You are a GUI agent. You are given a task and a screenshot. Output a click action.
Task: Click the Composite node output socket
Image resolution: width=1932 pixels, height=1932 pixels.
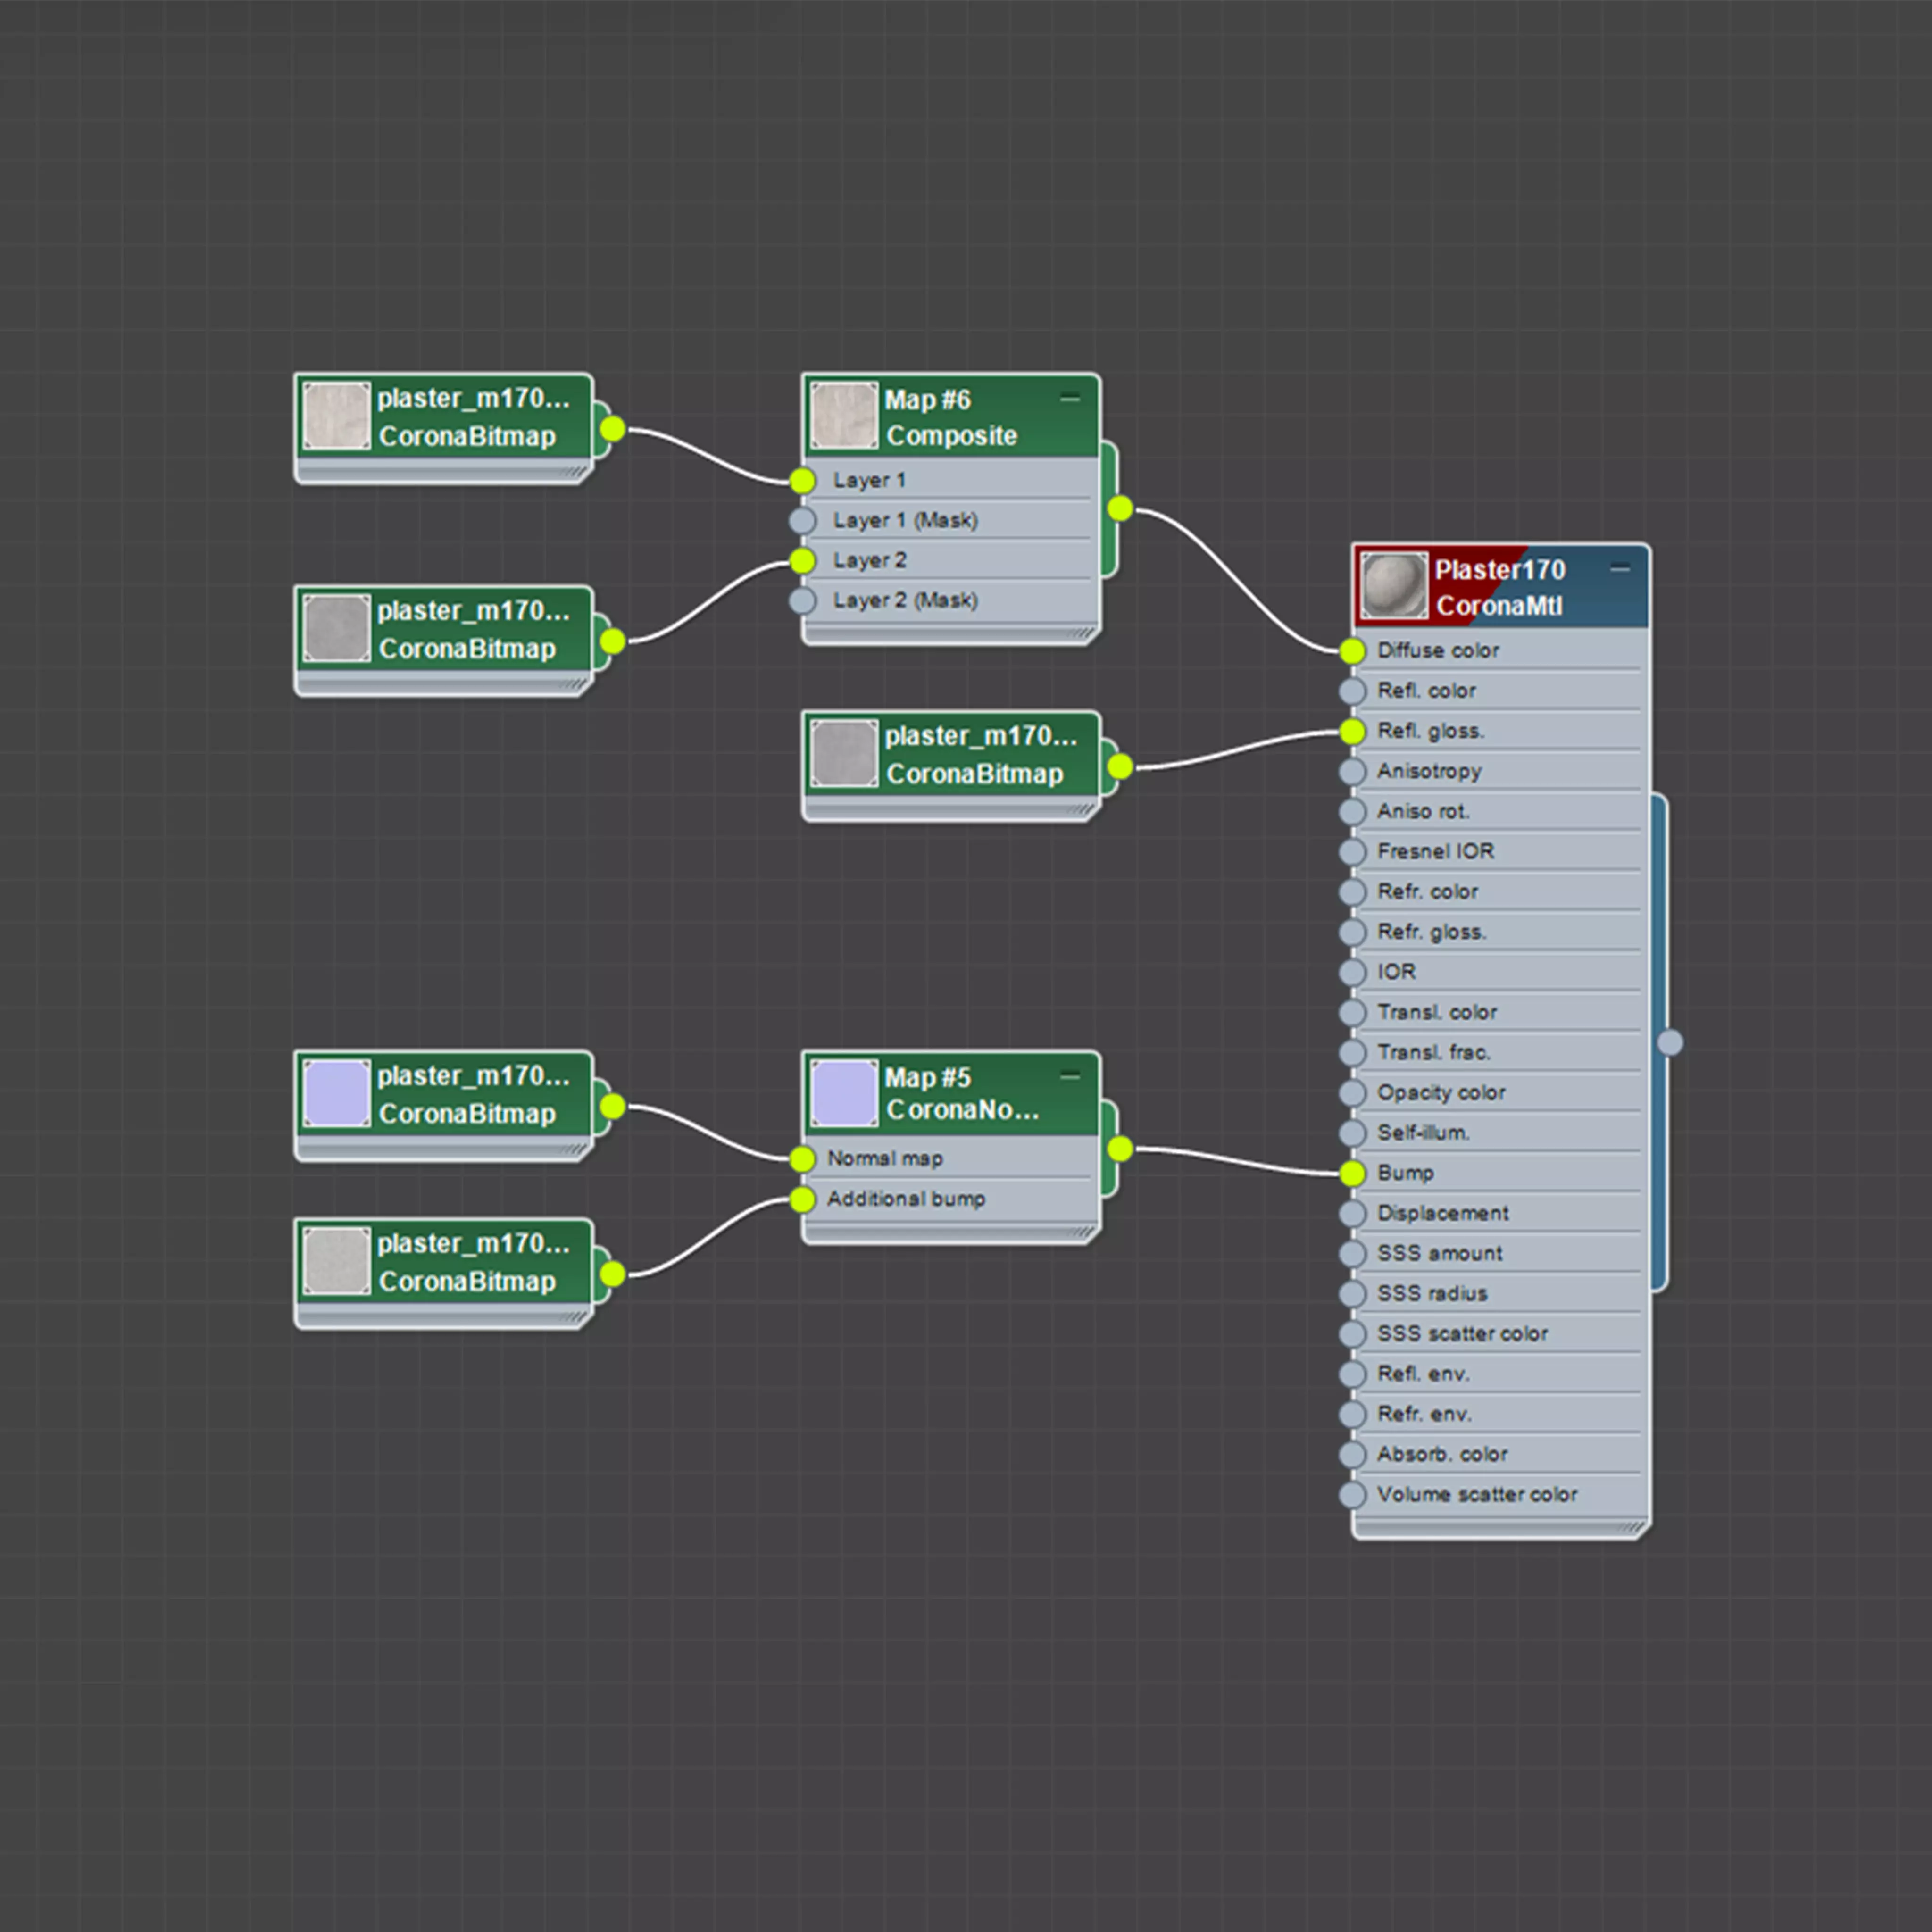(1120, 509)
